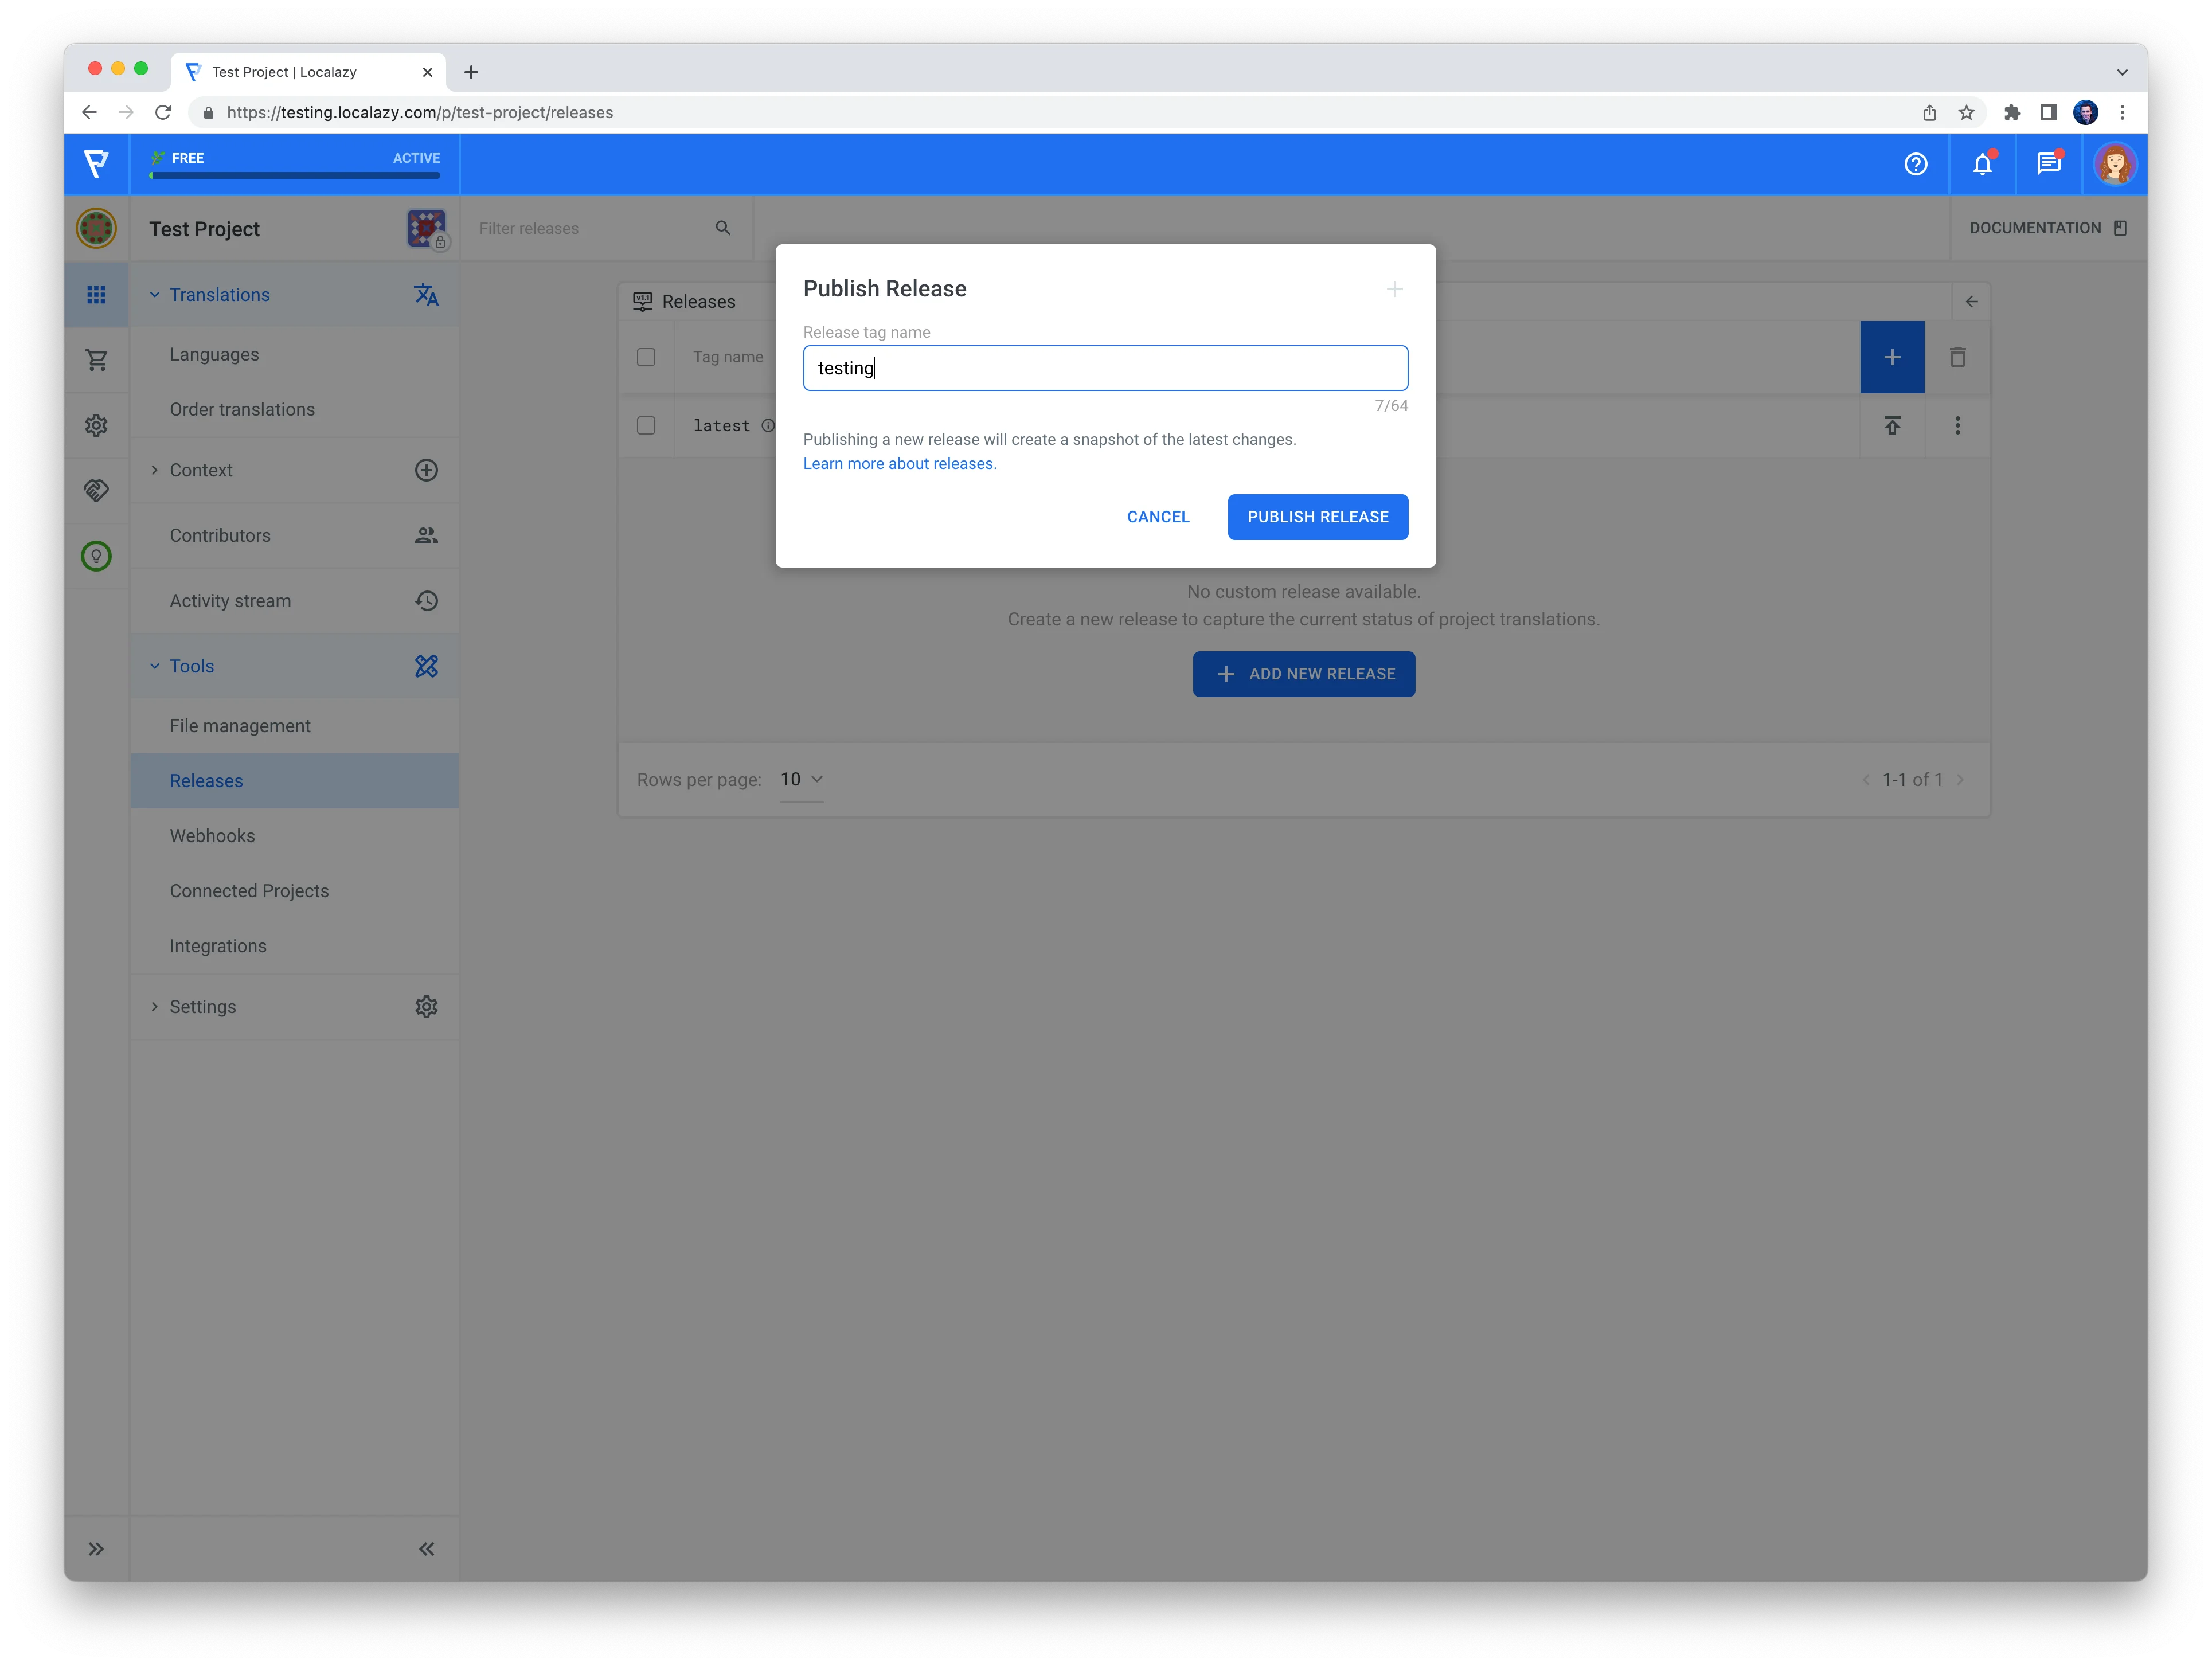Screen dimensions: 2212x1666
Task: Click the help question mark icon
Action: 1915,164
